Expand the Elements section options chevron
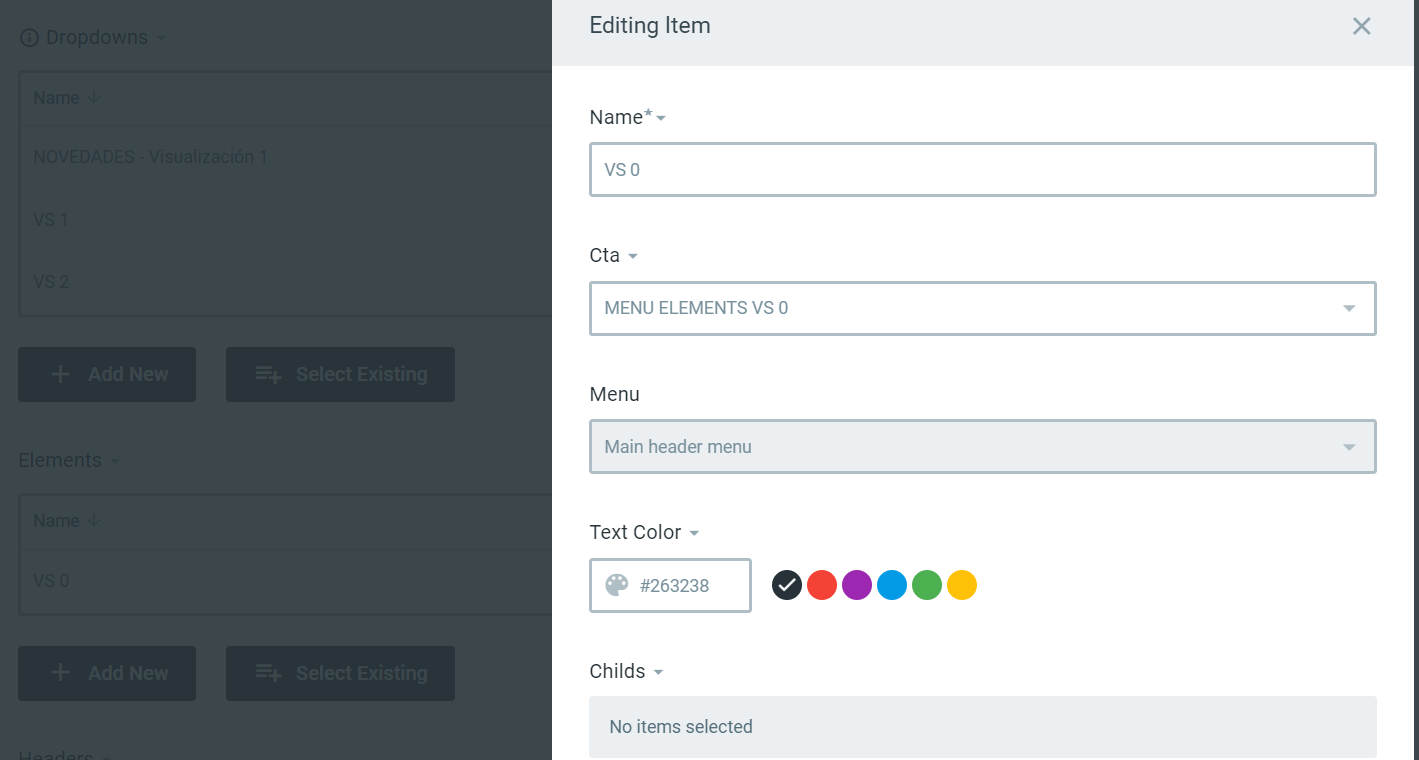Image resolution: width=1419 pixels, height=760 pixels. (x=116, y=461)
